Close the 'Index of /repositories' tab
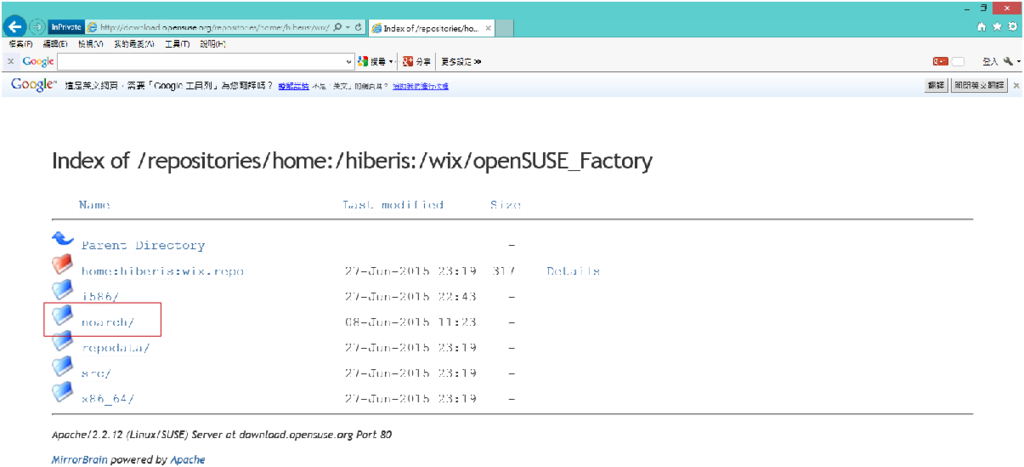Screen dimensions: 1024x467 (x=488, y=28)
